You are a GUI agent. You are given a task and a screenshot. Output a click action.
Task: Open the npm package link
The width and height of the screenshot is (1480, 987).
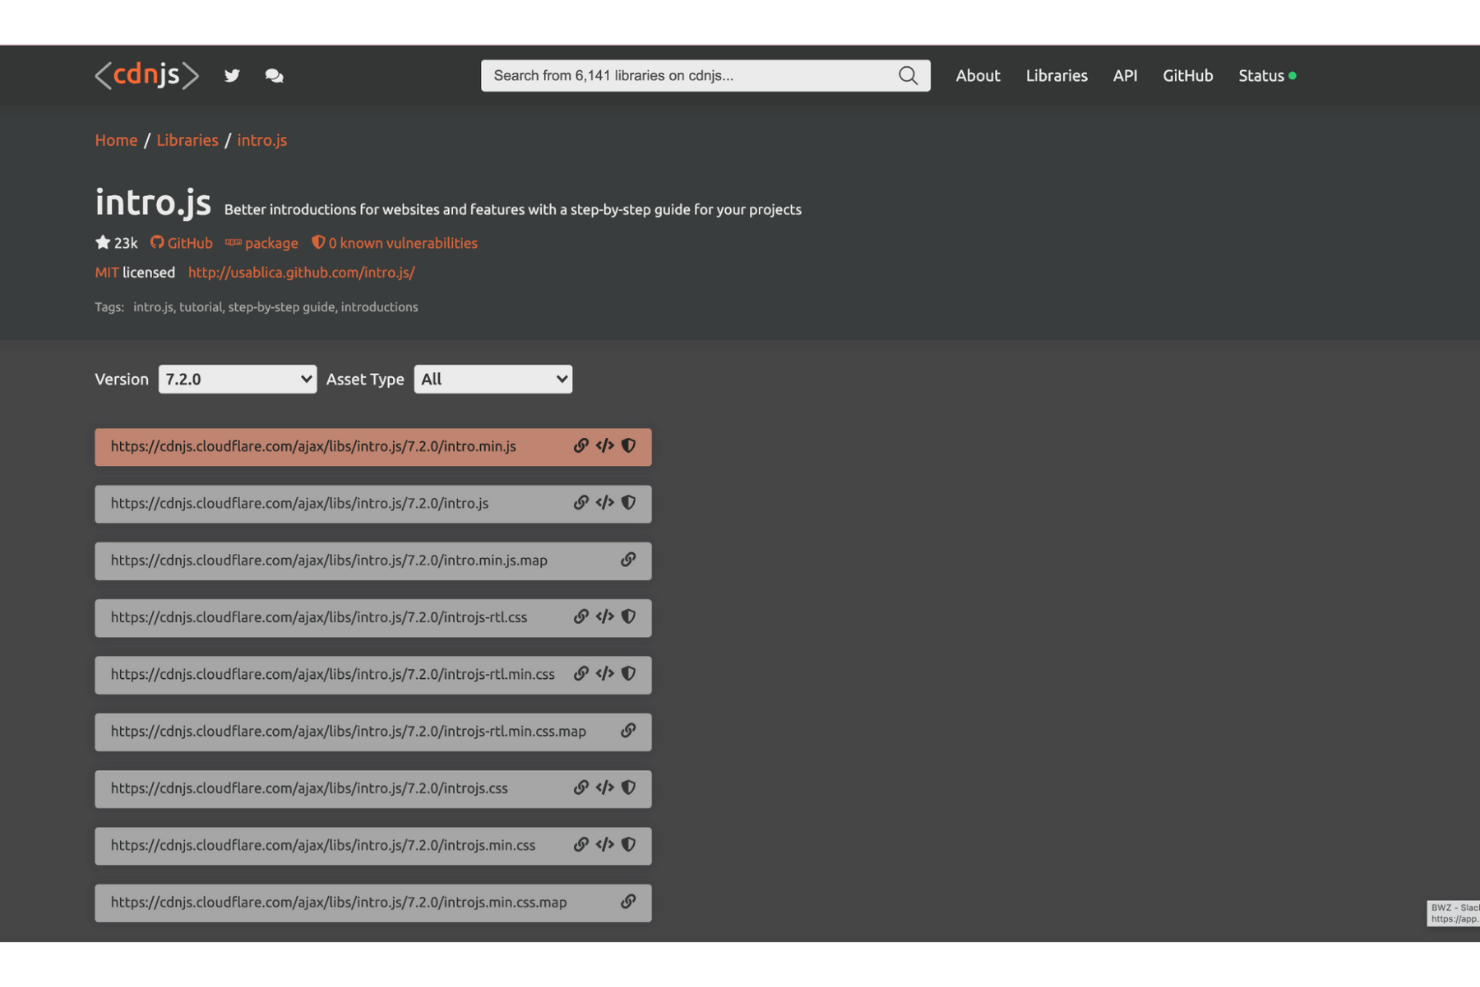point(262,243)
